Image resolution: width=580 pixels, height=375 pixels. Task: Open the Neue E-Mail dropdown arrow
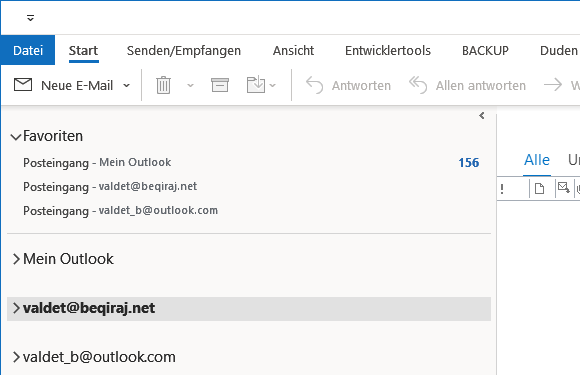click(x=127, y=86)
